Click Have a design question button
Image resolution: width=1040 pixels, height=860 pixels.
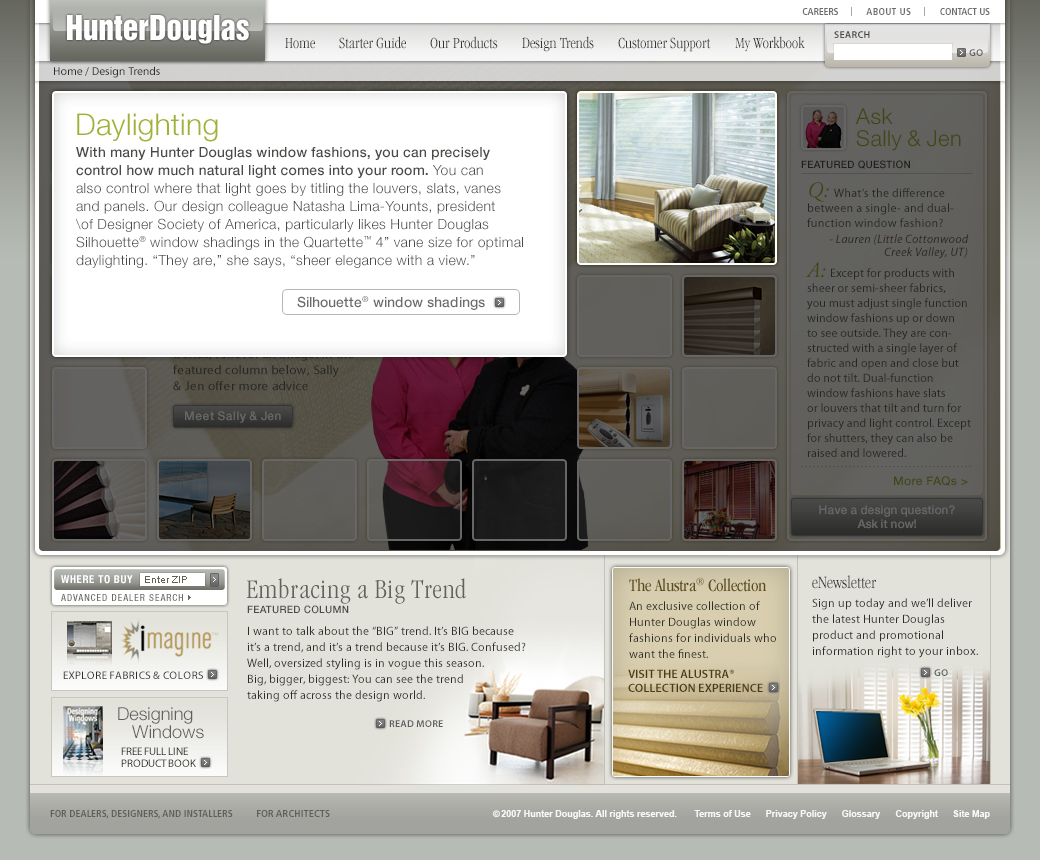coord(886,517)
